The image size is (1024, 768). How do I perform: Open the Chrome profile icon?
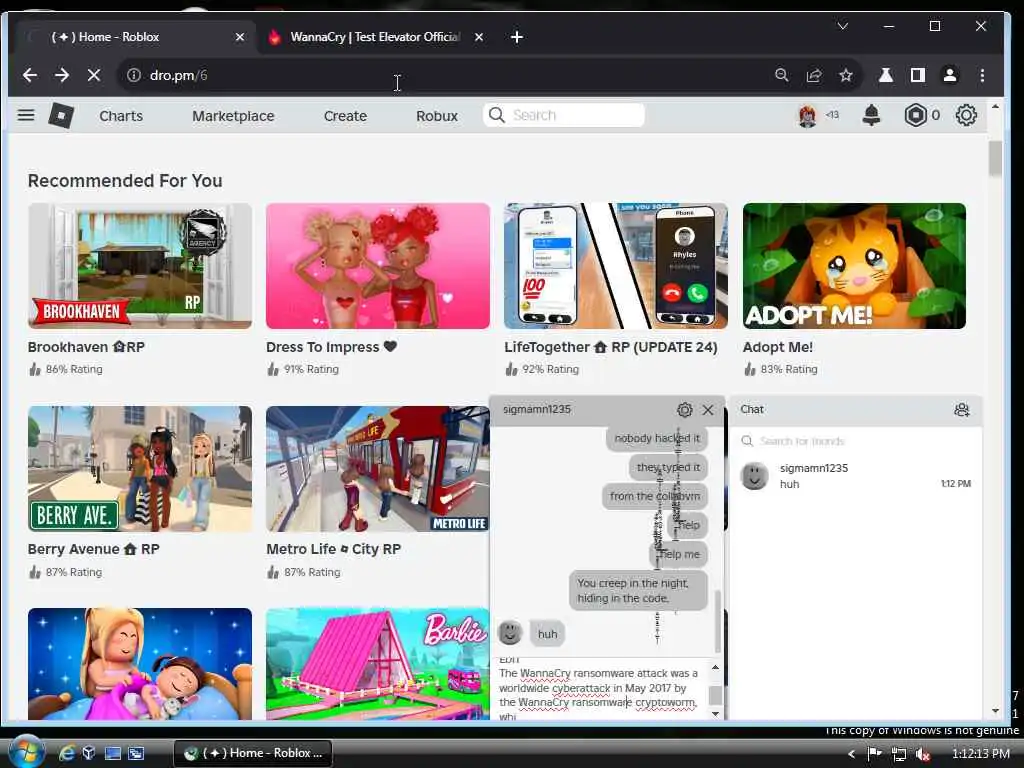pyautogui.click(x=950, y=75)
